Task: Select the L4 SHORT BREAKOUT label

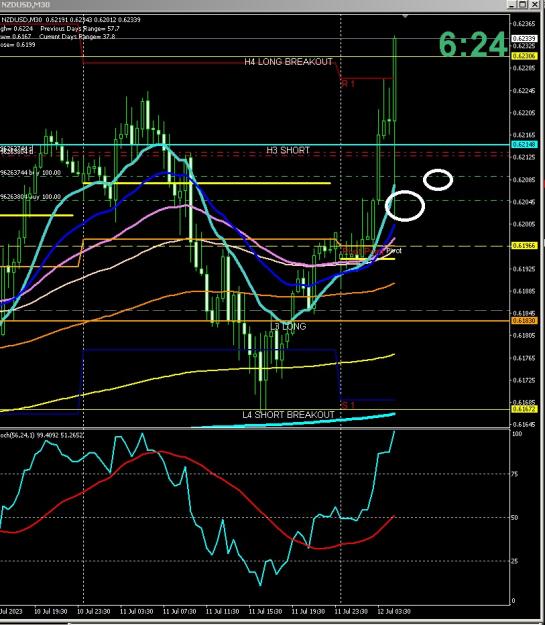Action: coord(288,415)
